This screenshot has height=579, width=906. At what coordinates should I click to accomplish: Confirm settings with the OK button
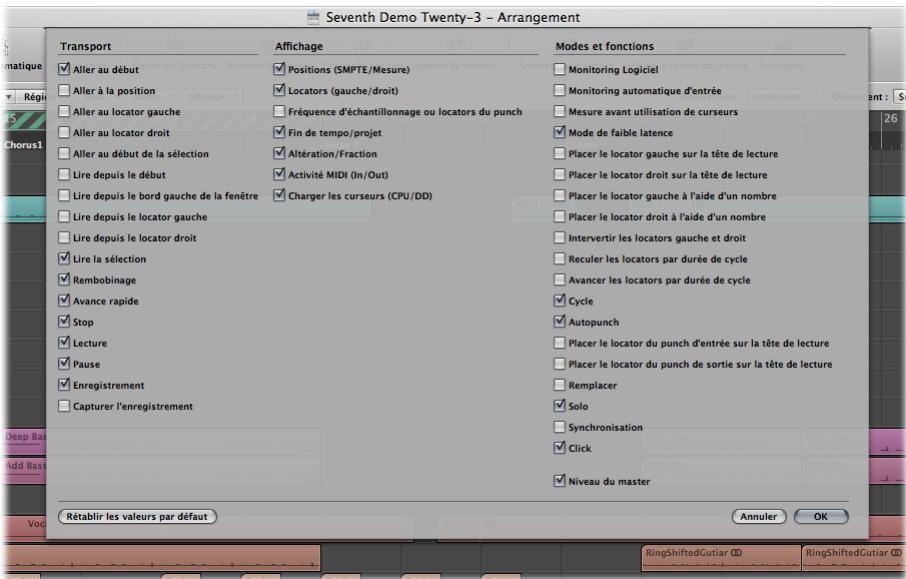pos(821,517)
